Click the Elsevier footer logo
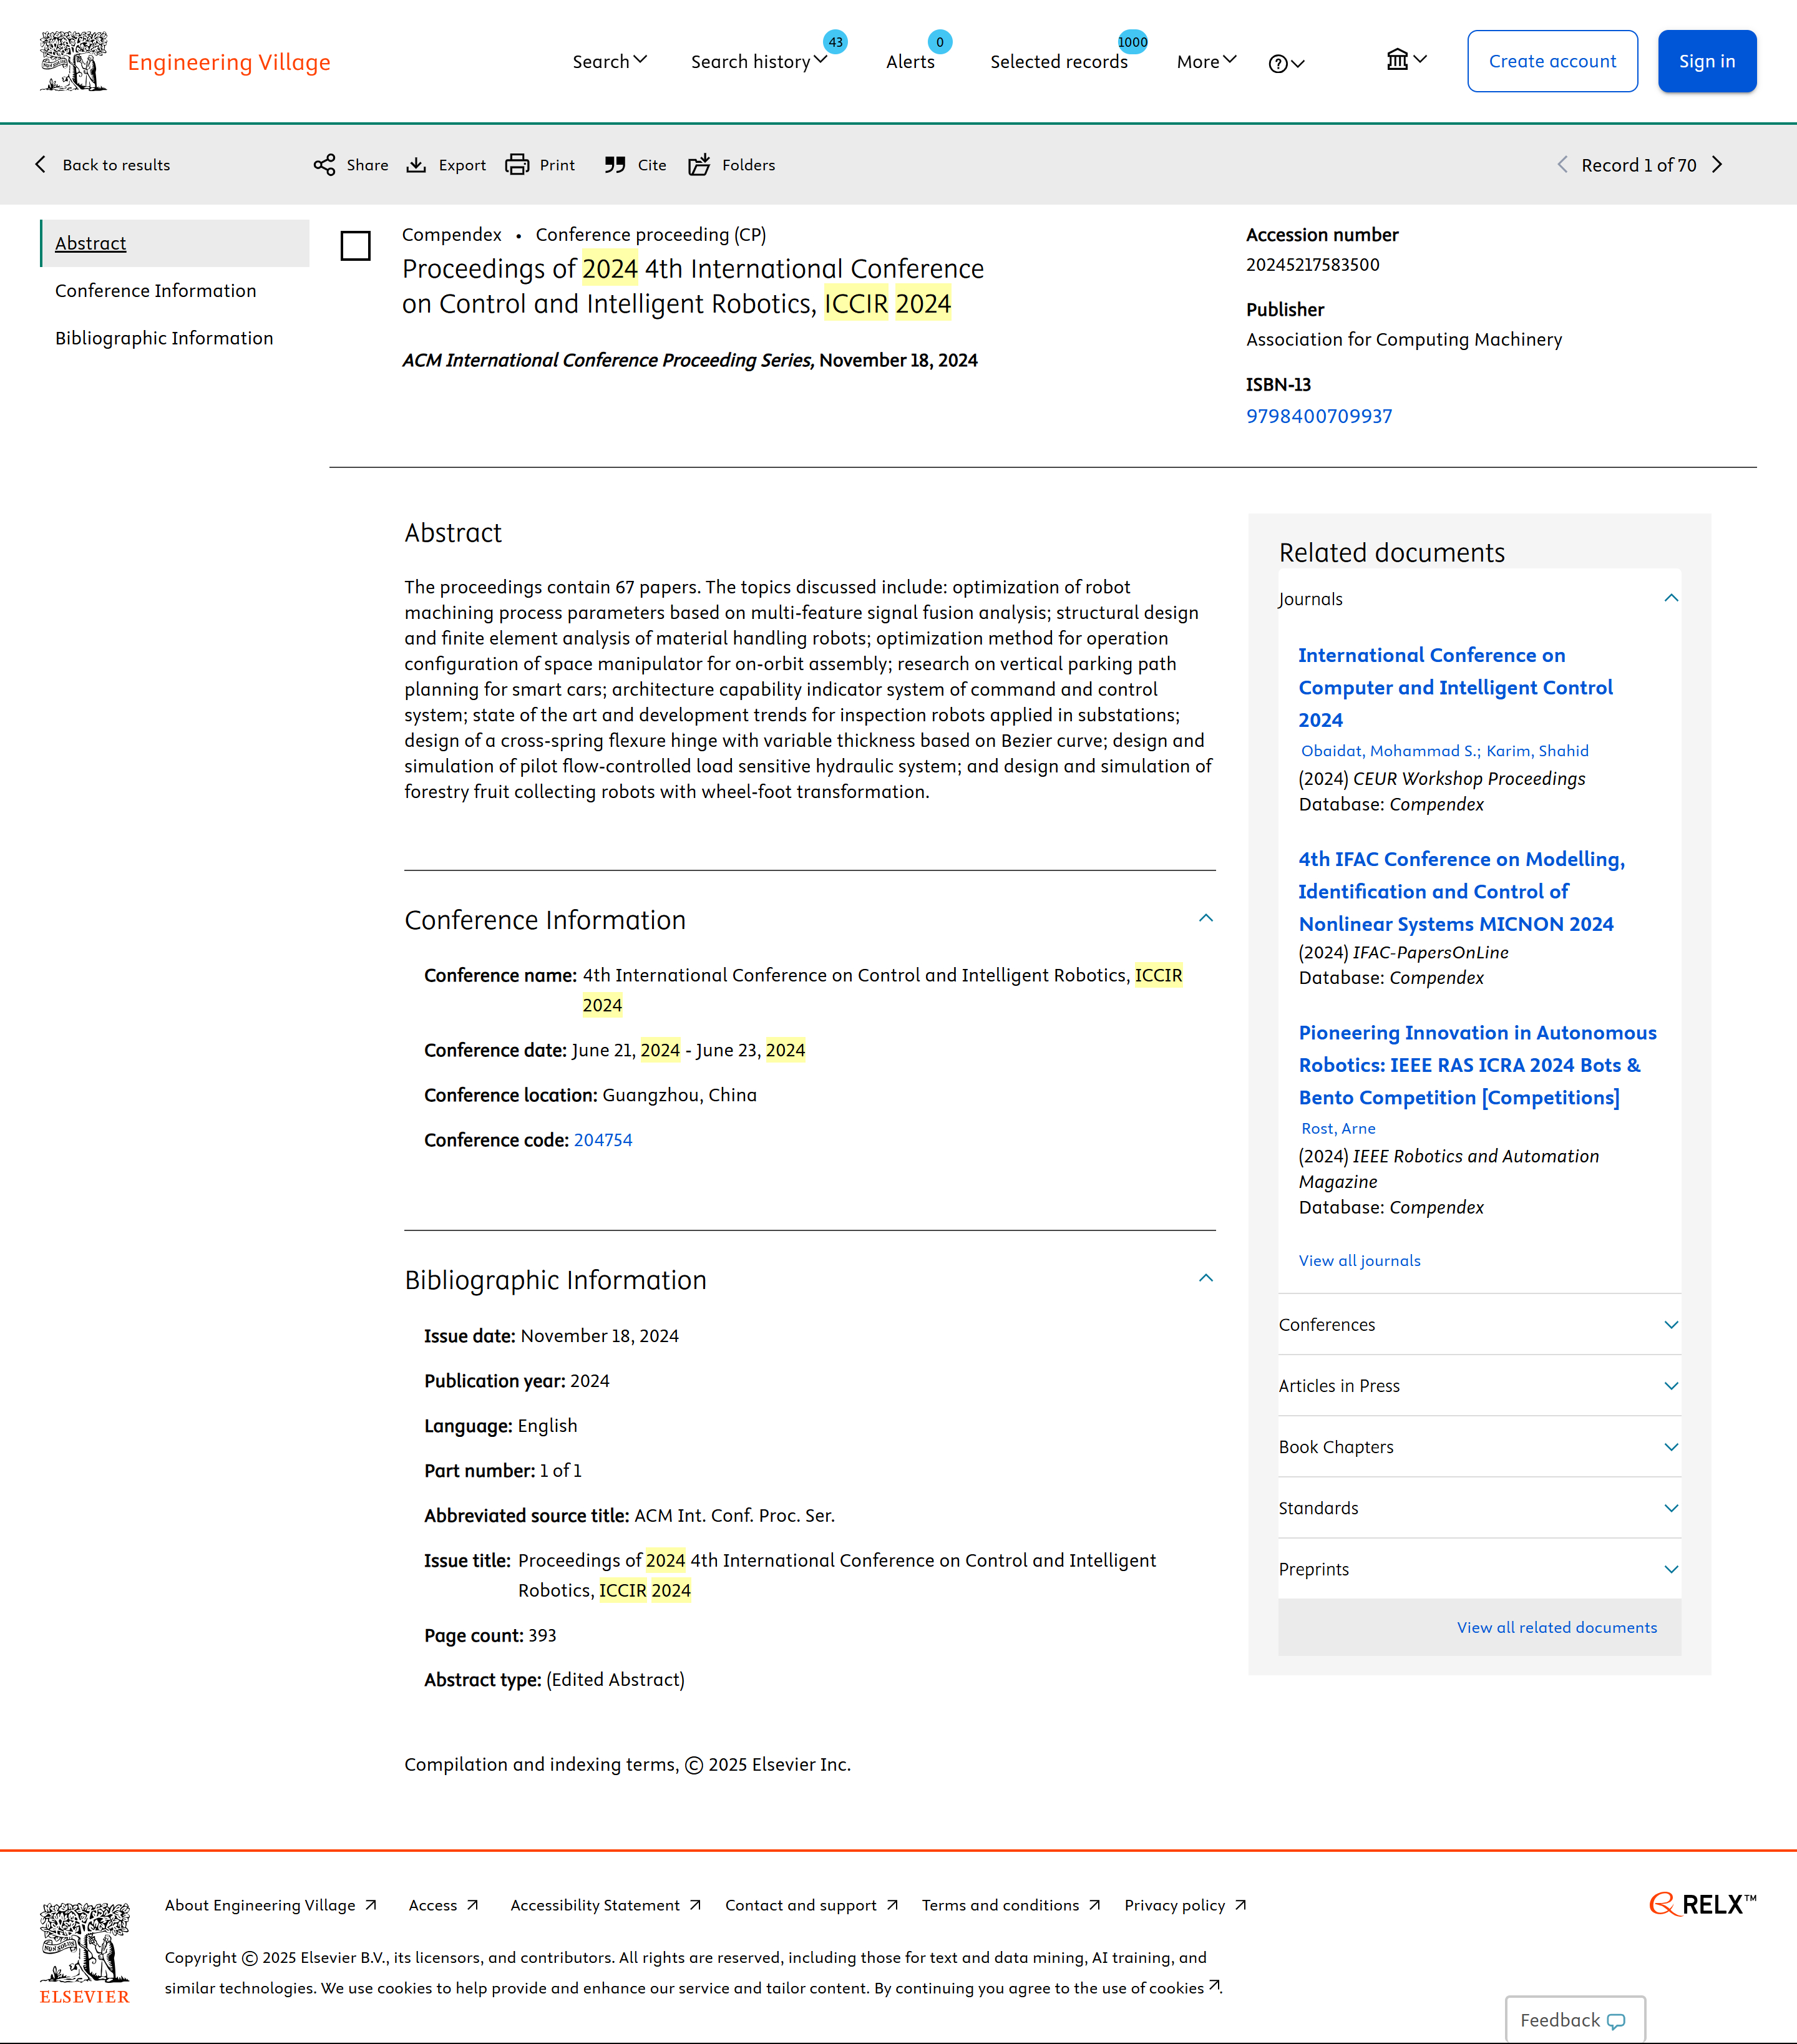1797x2044 pixels. (85, 1953)
